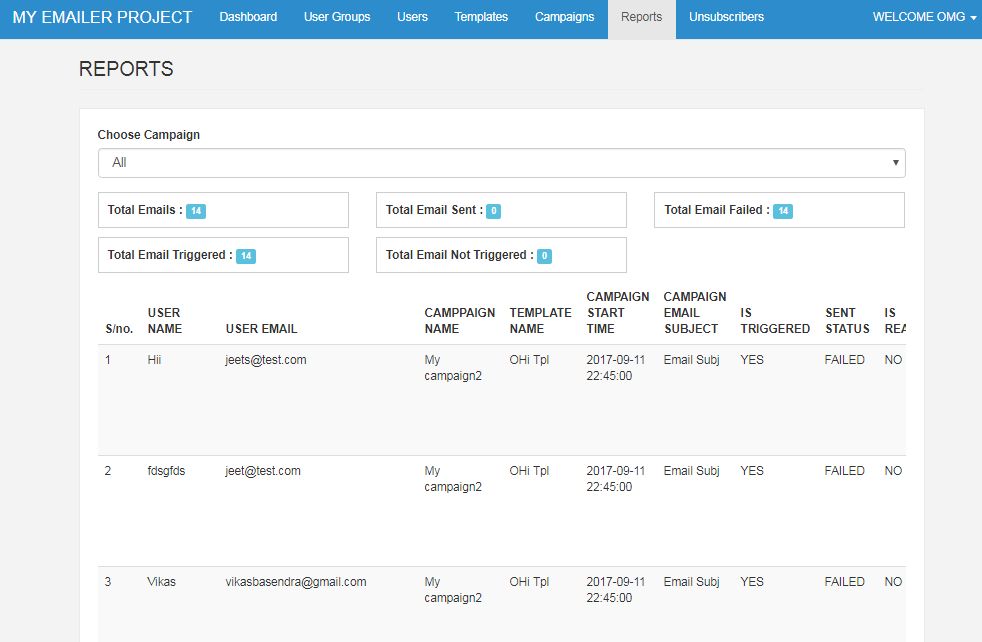Select the jeets@test.com email cell

(x=266, y=360)
